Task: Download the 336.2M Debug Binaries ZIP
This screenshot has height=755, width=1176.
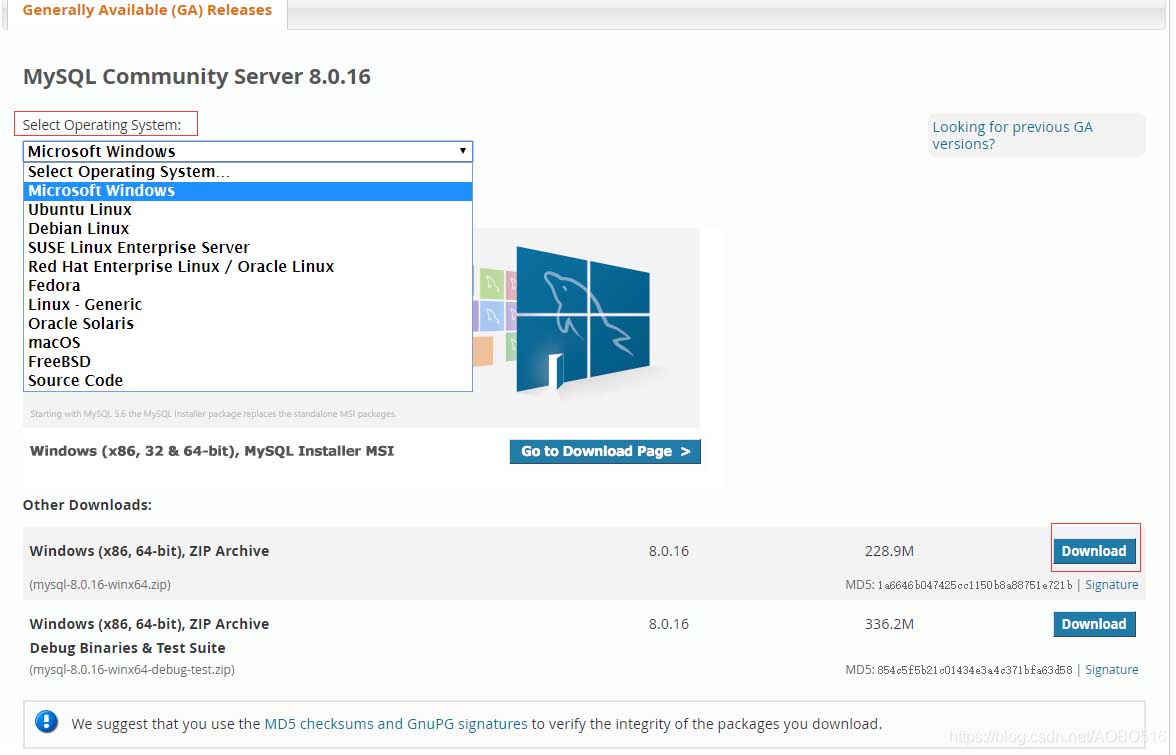Action: click(1094, 625)
